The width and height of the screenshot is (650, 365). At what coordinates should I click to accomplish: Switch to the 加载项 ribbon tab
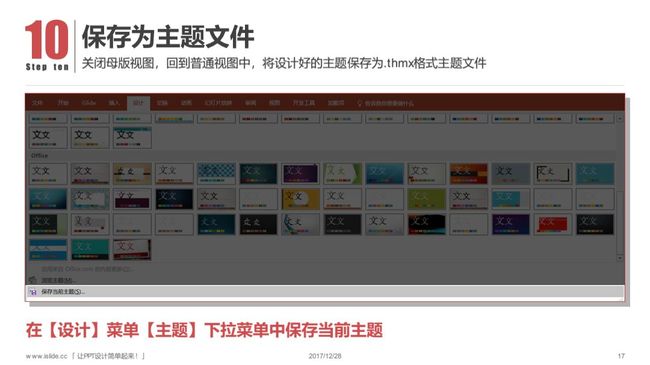click(x=336, y=102)
